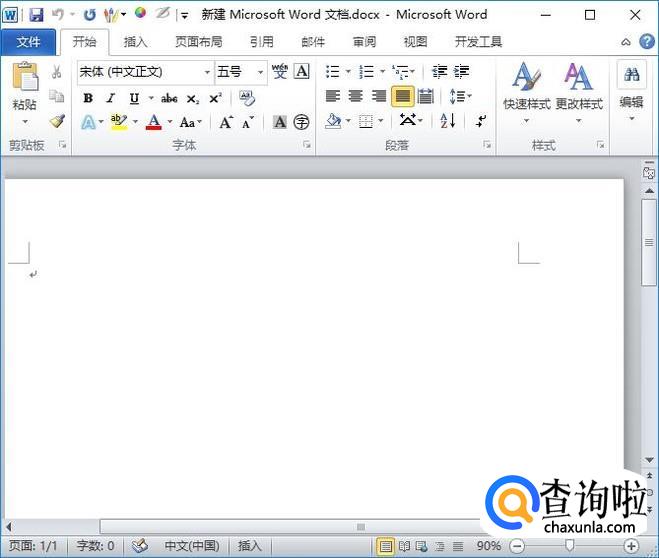Viewport: 659px width, 558px height.
Task: Expand bullet list options arrow
Action: click(348, 71)
